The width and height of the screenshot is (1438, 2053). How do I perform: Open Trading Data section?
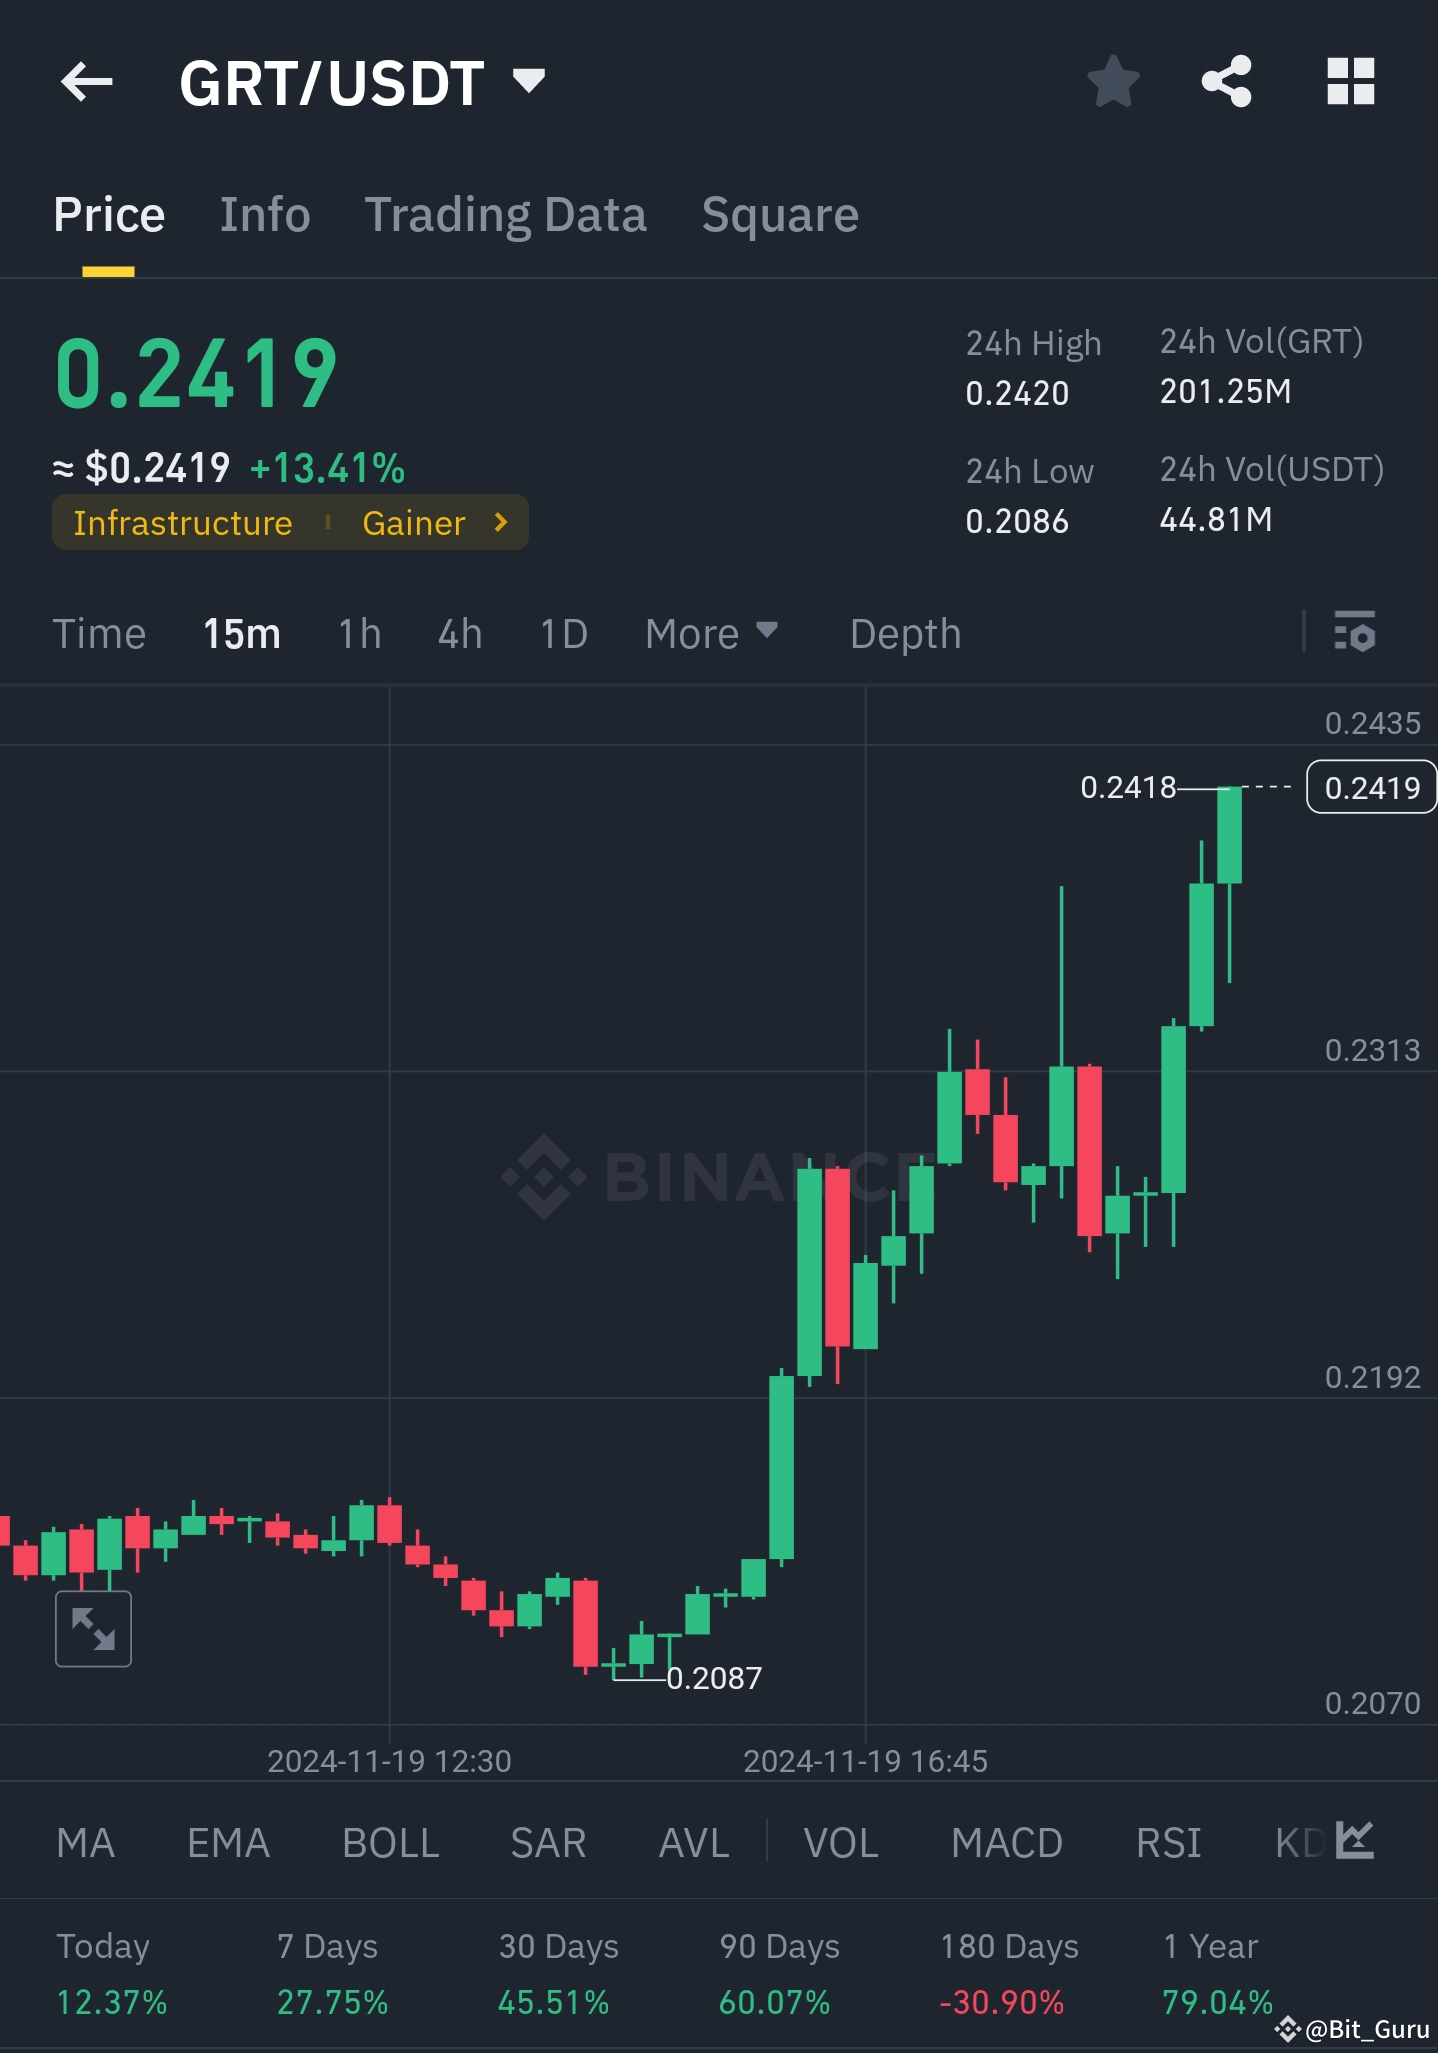click(506, 215)
